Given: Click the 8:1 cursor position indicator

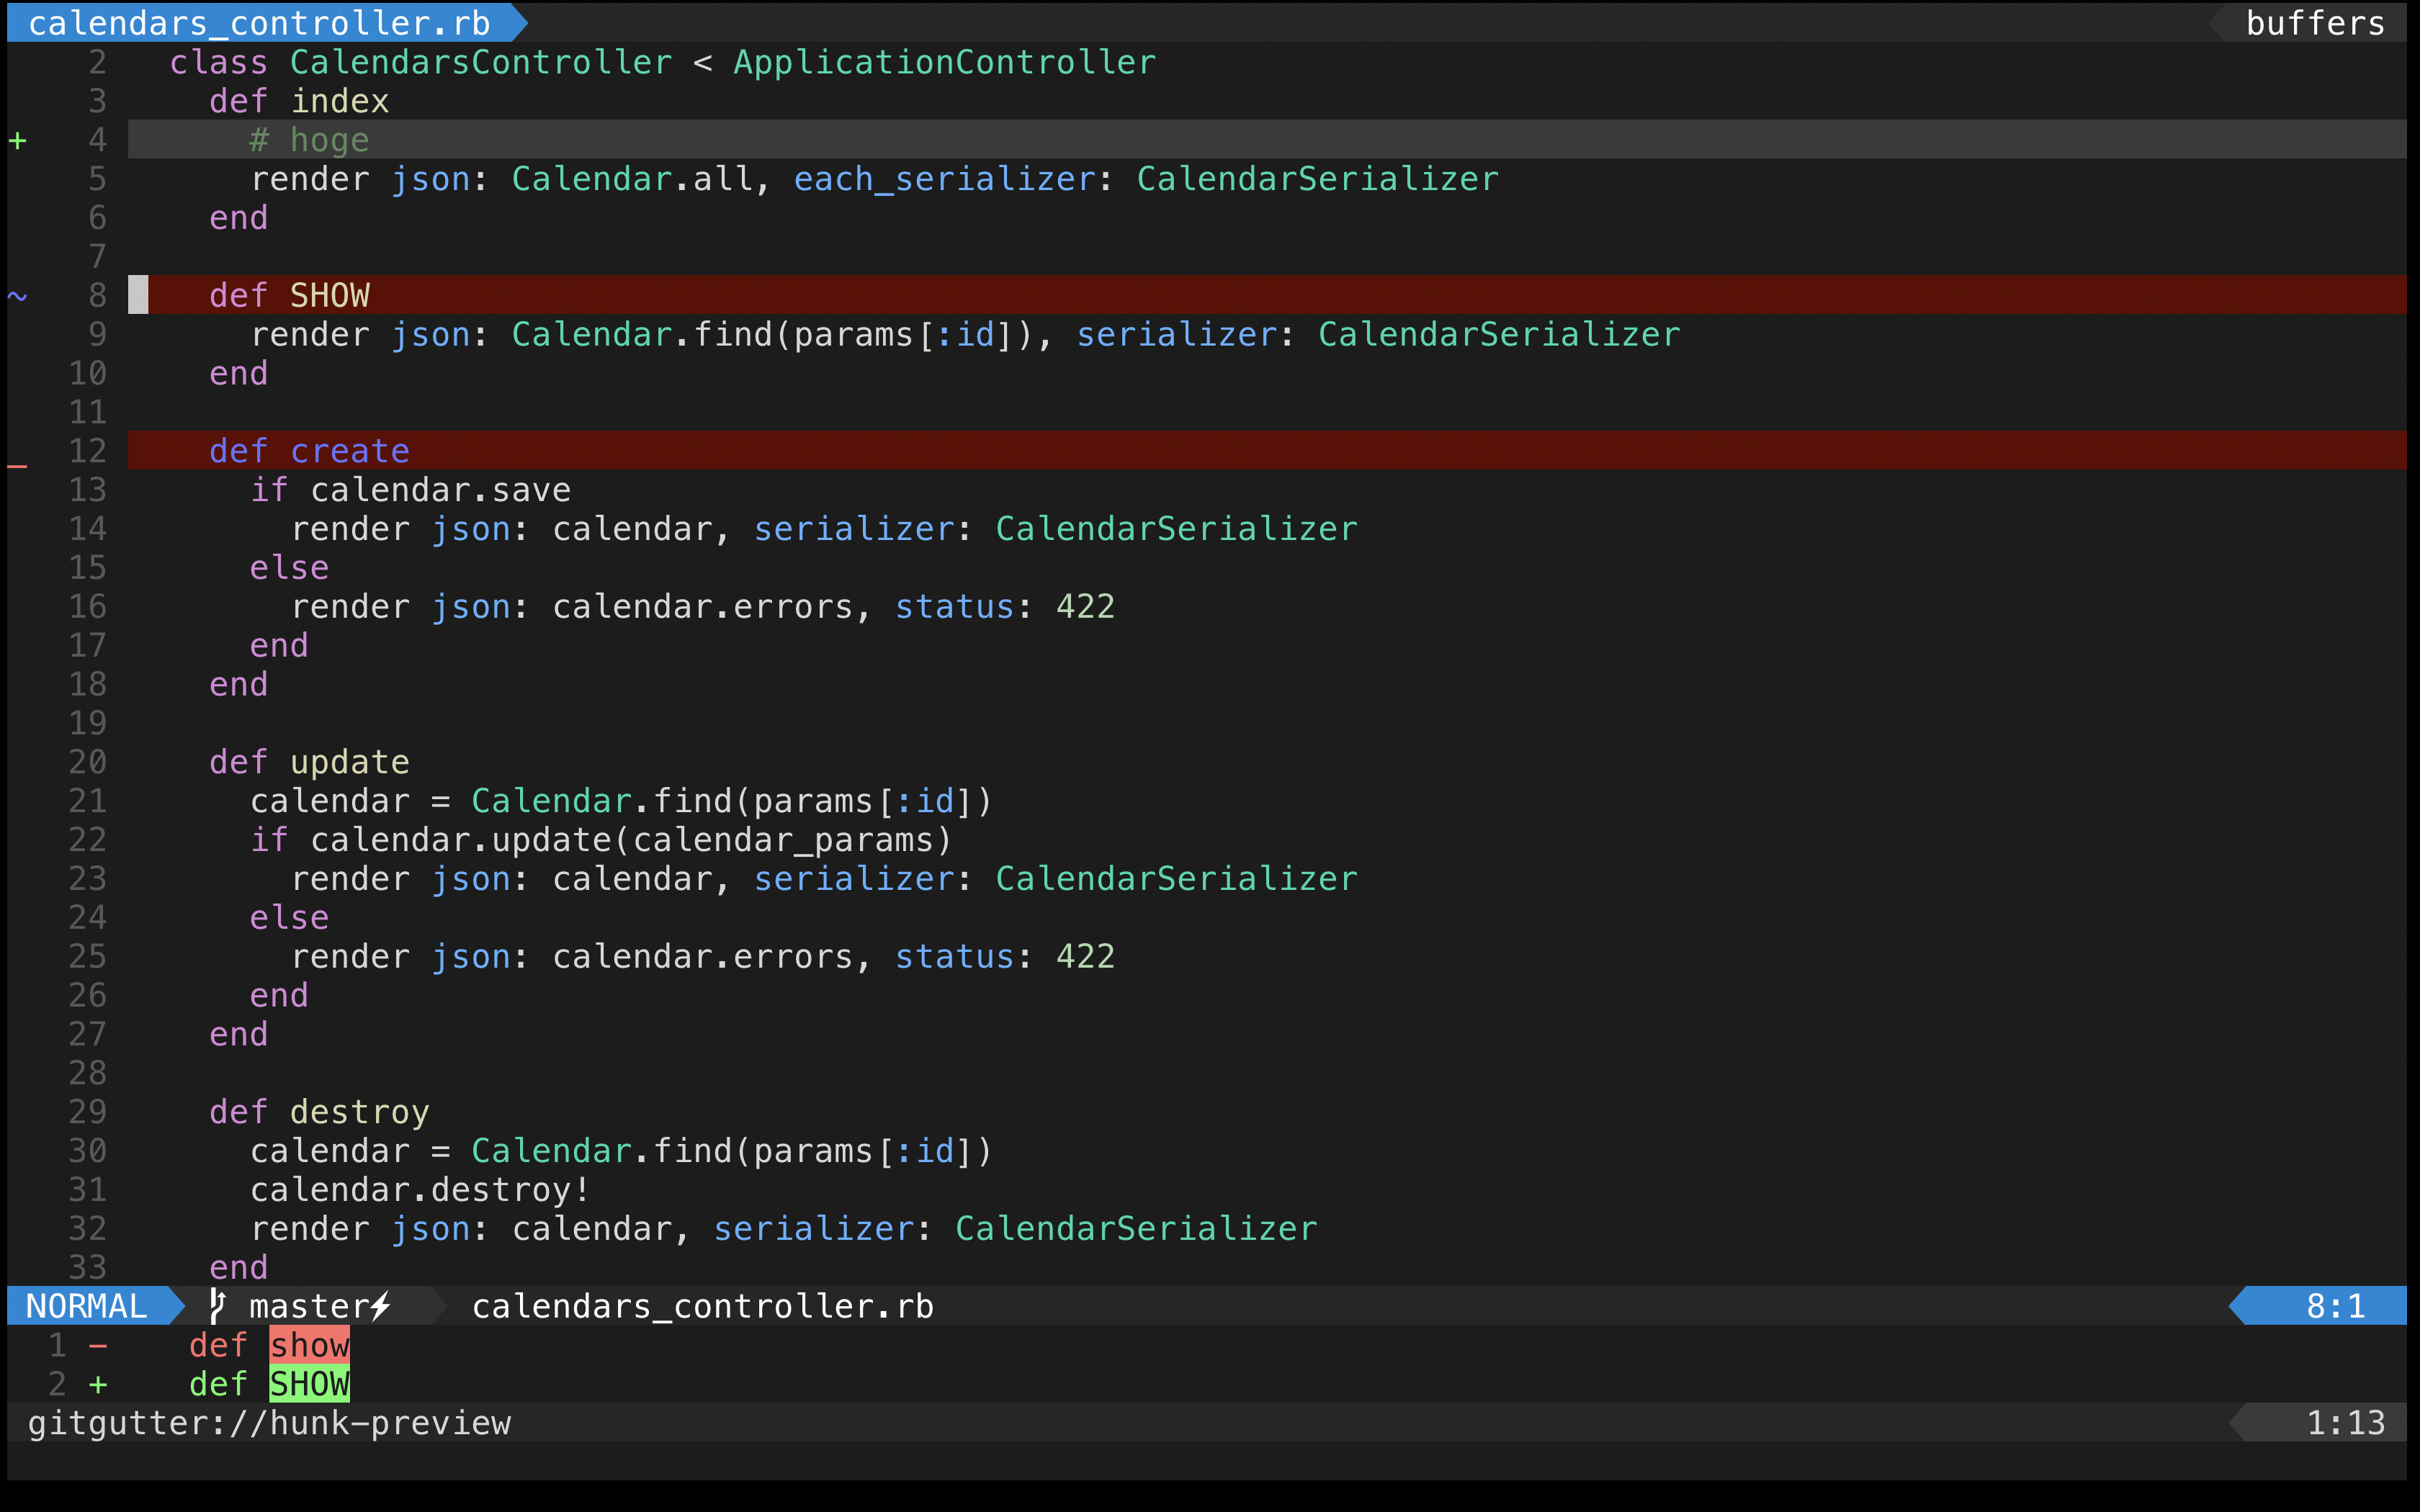Looking at the screenshot, I should pos(2335,1305).
